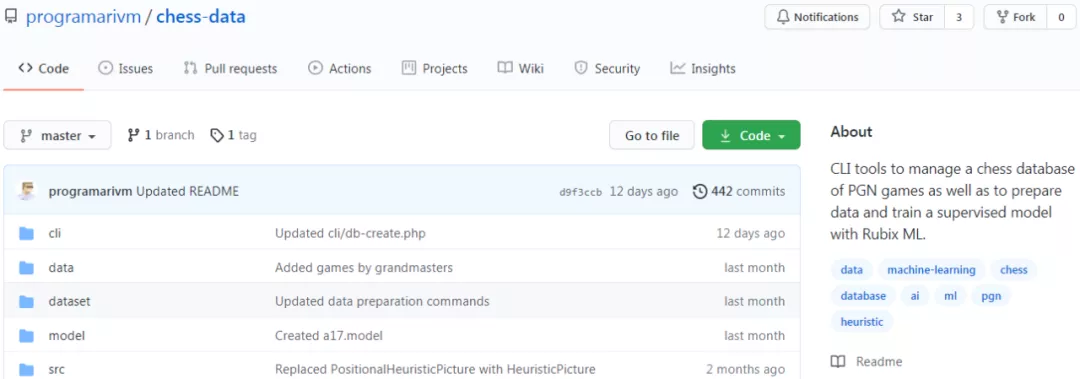Open programarivm author link in commit bar
This screenshot has width=1080, height=379.
91,192
